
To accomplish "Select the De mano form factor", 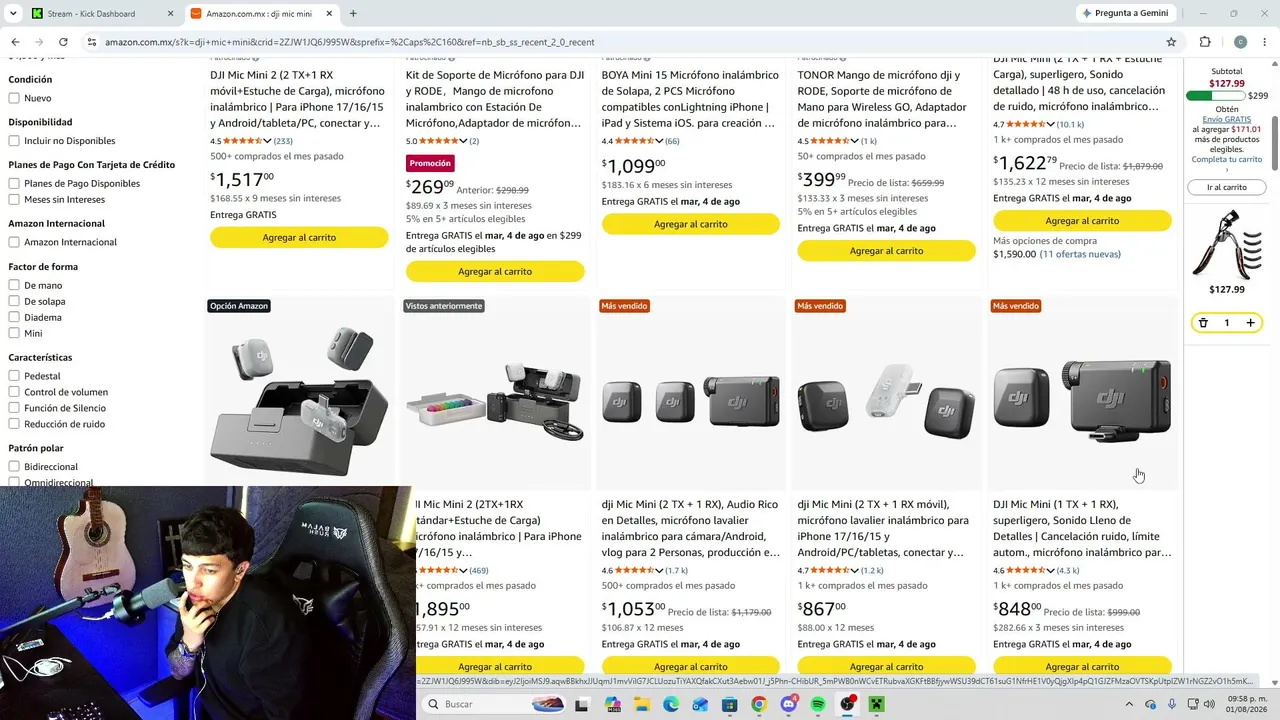I will pos(14,286).
